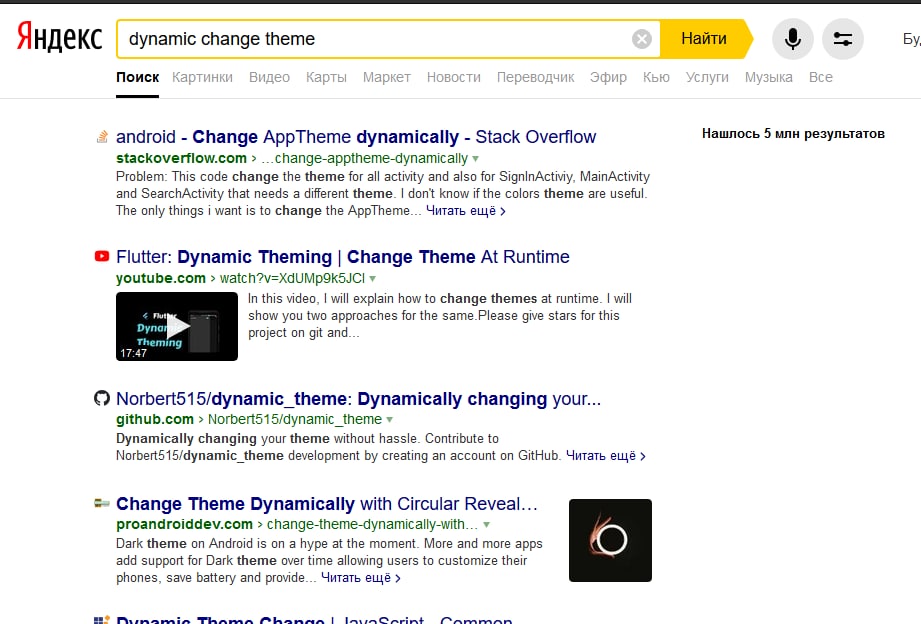
Task: Open Norbert515/dynamic_theme result title
Action: [x=358, y=399]
